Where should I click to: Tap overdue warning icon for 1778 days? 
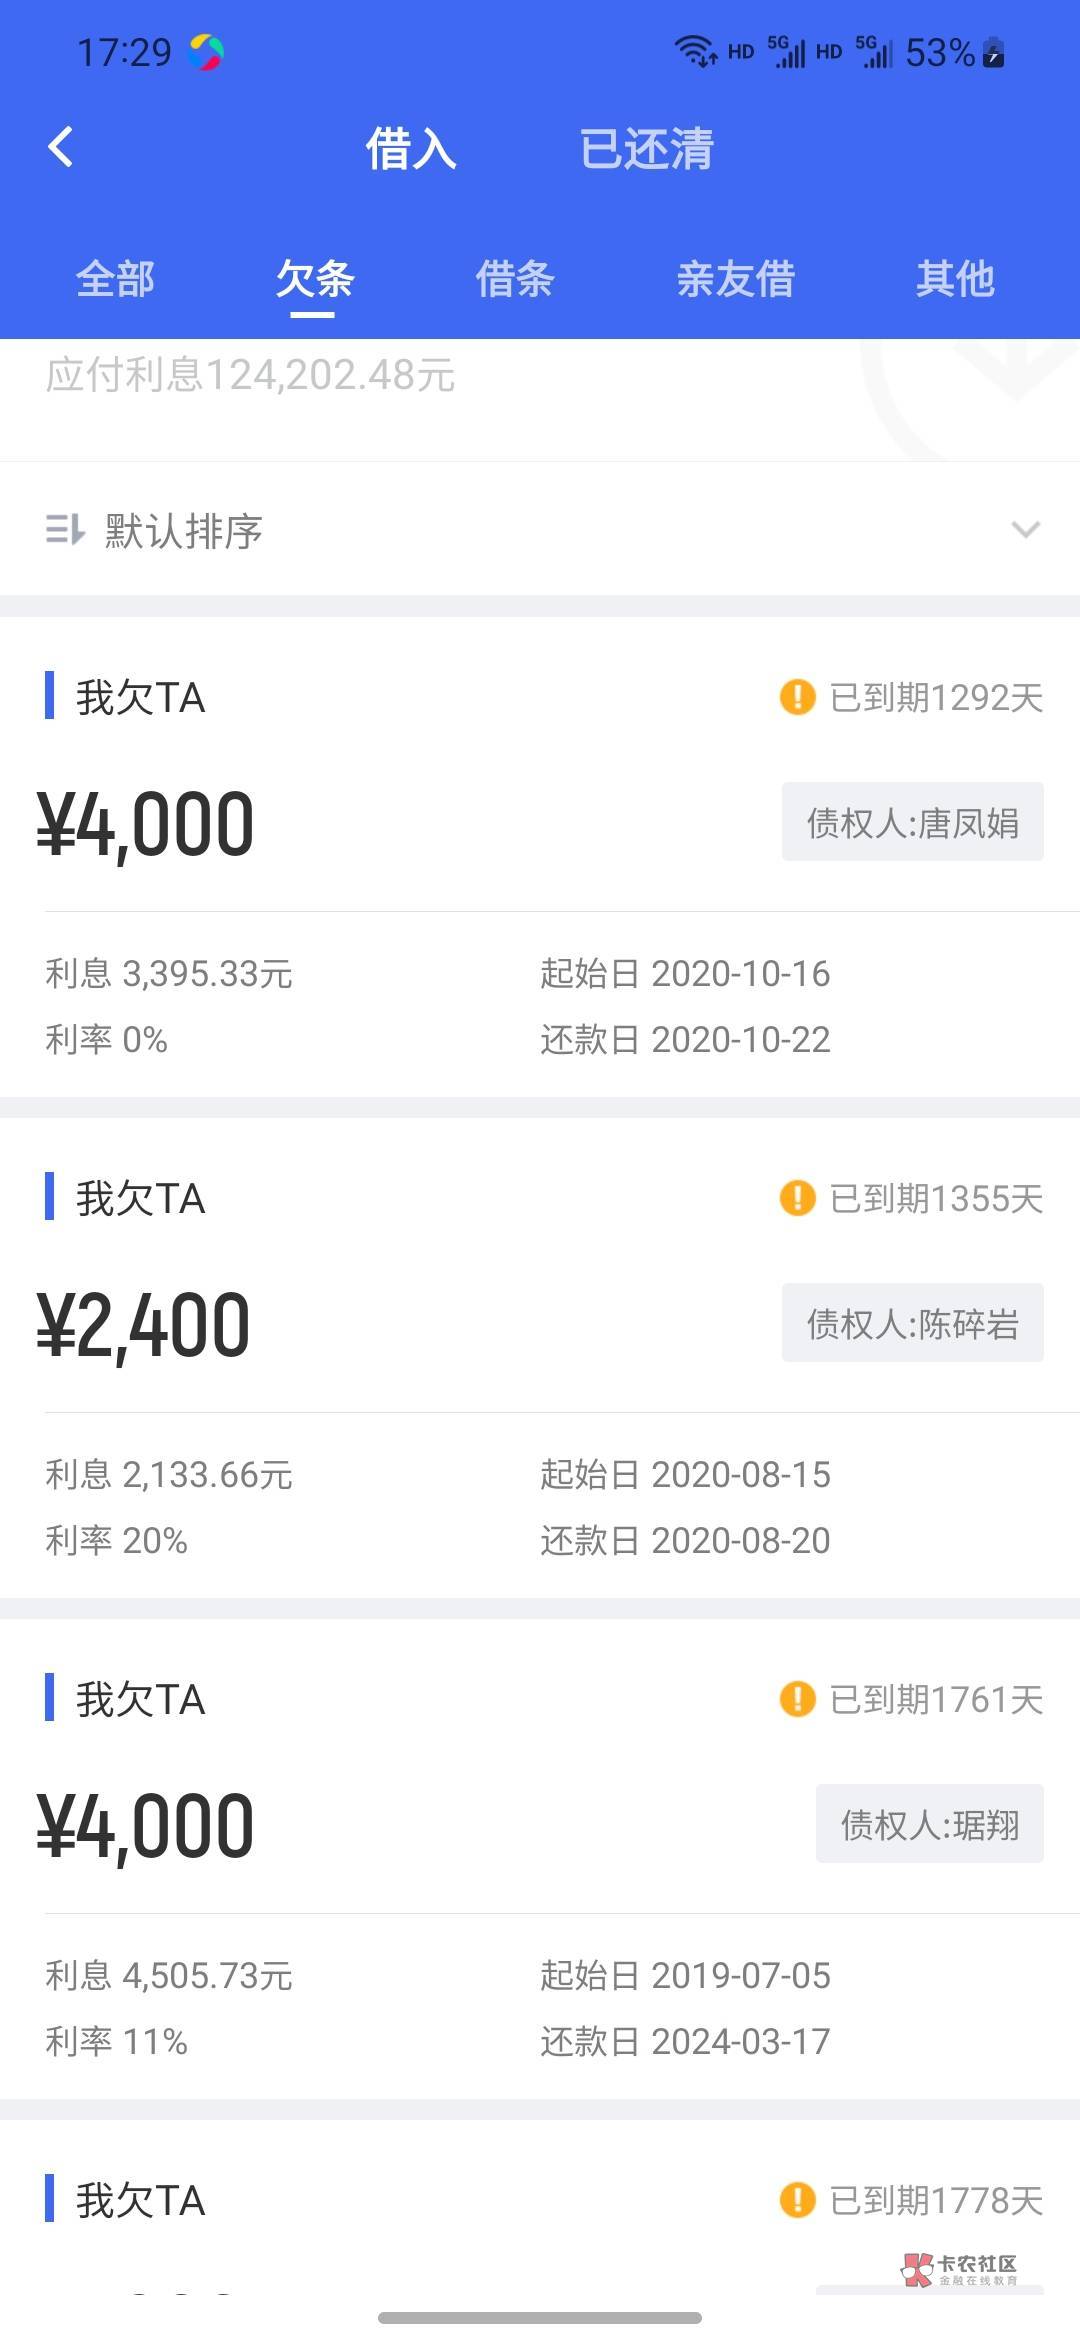(797, 2200)
